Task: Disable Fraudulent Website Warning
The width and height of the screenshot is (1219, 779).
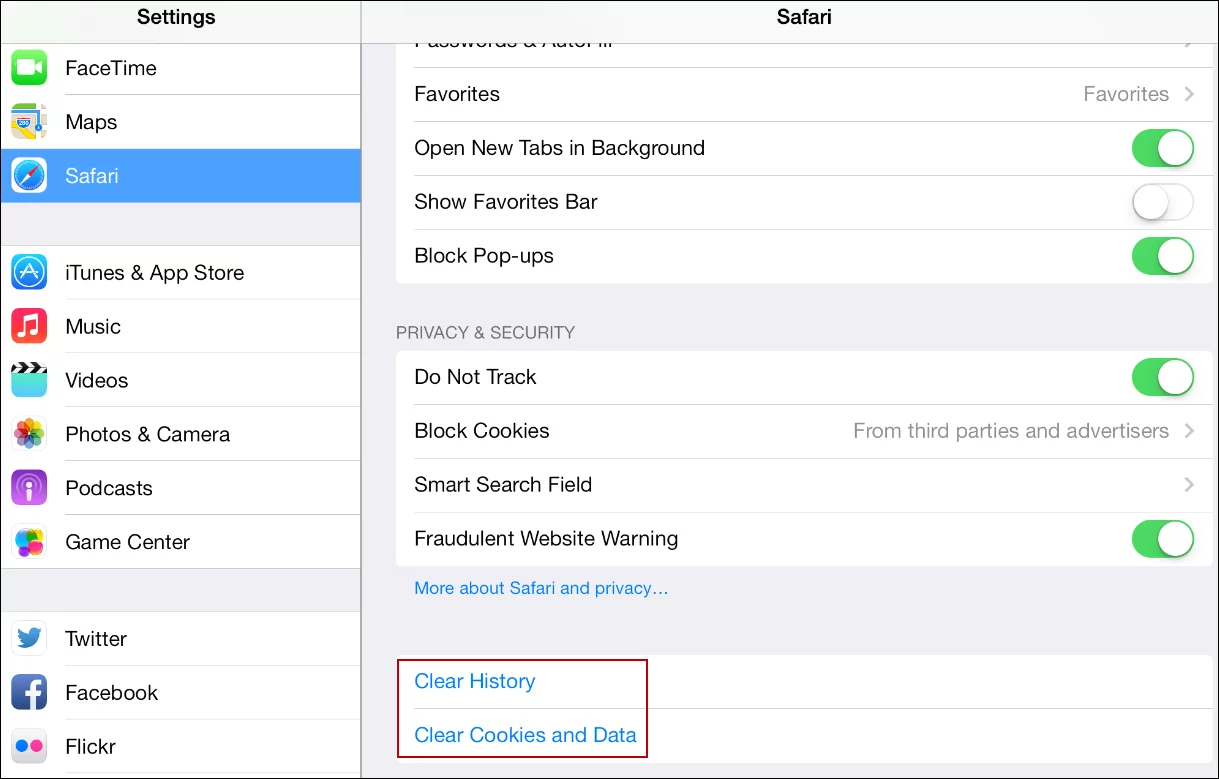Action: tap(1162, 538)
